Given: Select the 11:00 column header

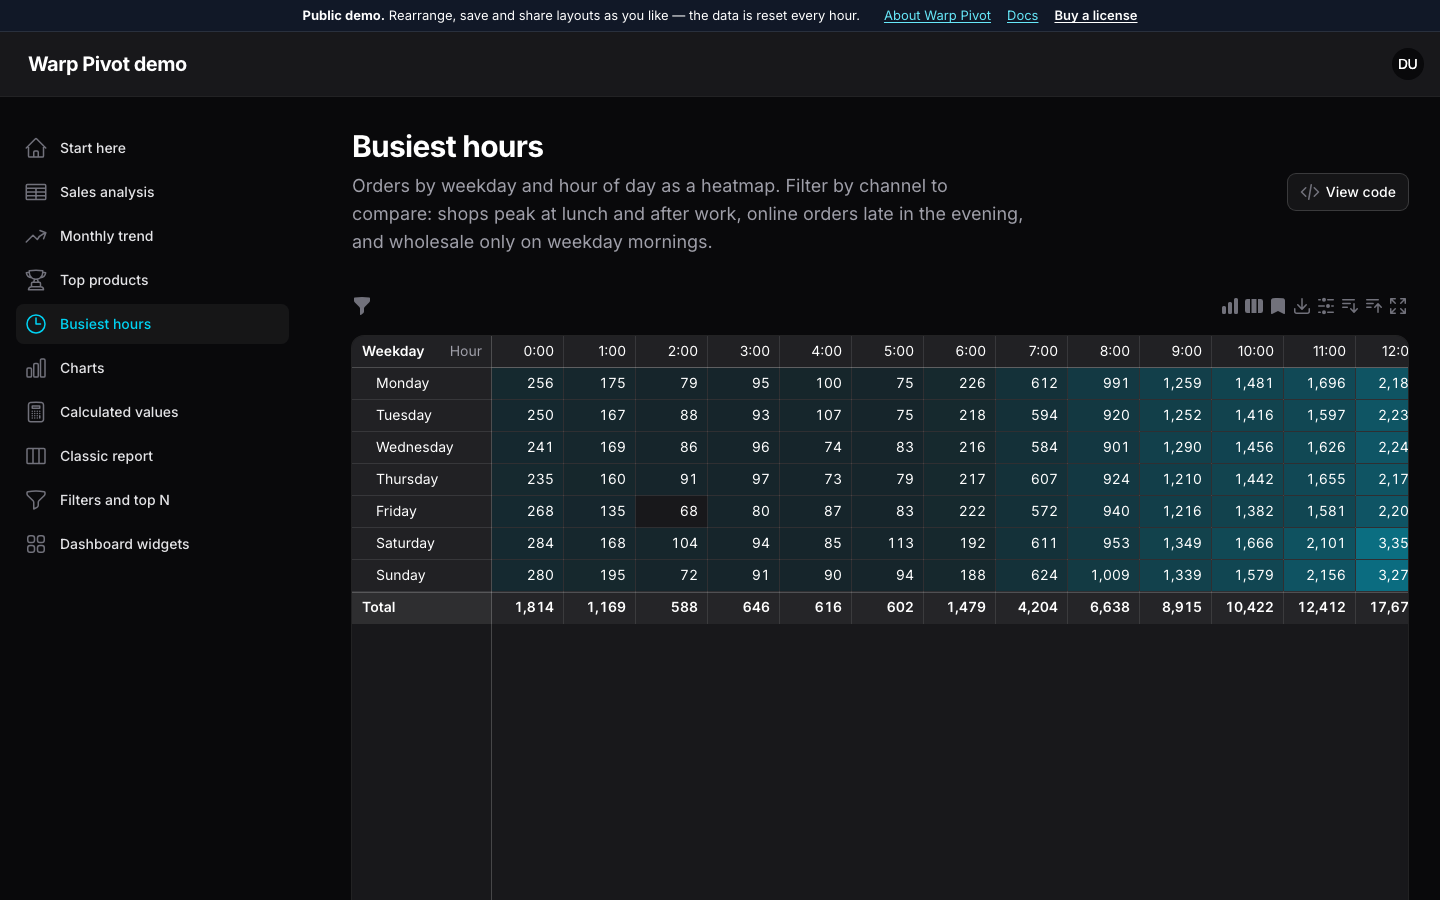Looking at the screenshot, I should pos(1320,351).
